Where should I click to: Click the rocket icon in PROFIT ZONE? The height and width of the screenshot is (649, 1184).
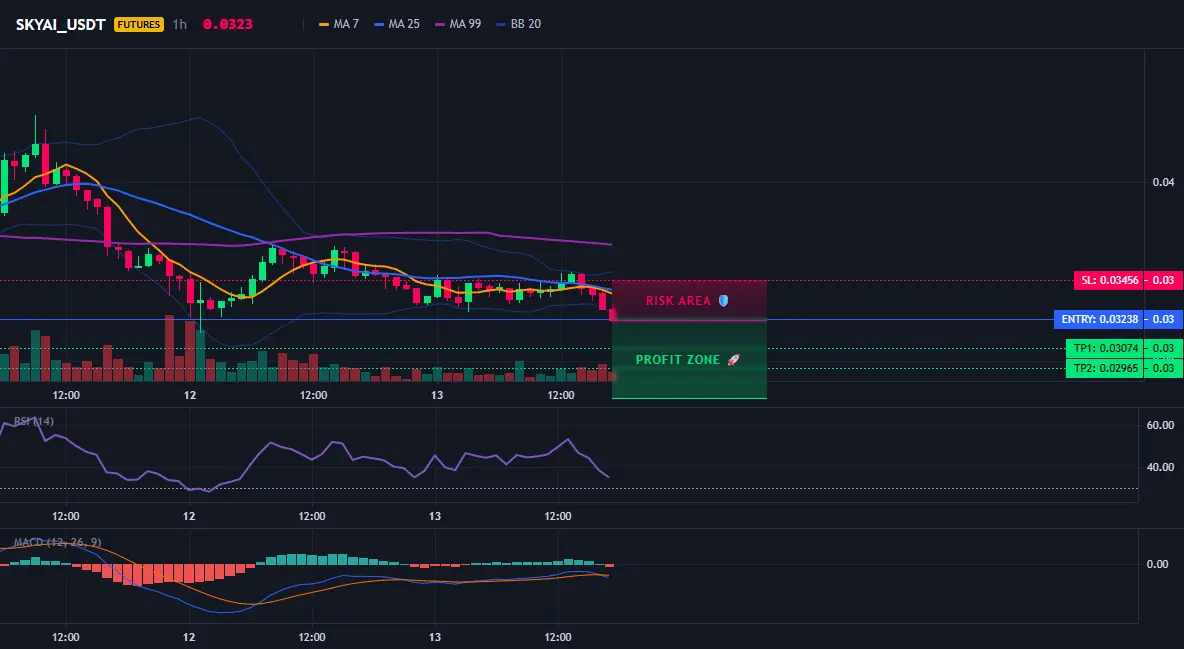coord(733,360)
